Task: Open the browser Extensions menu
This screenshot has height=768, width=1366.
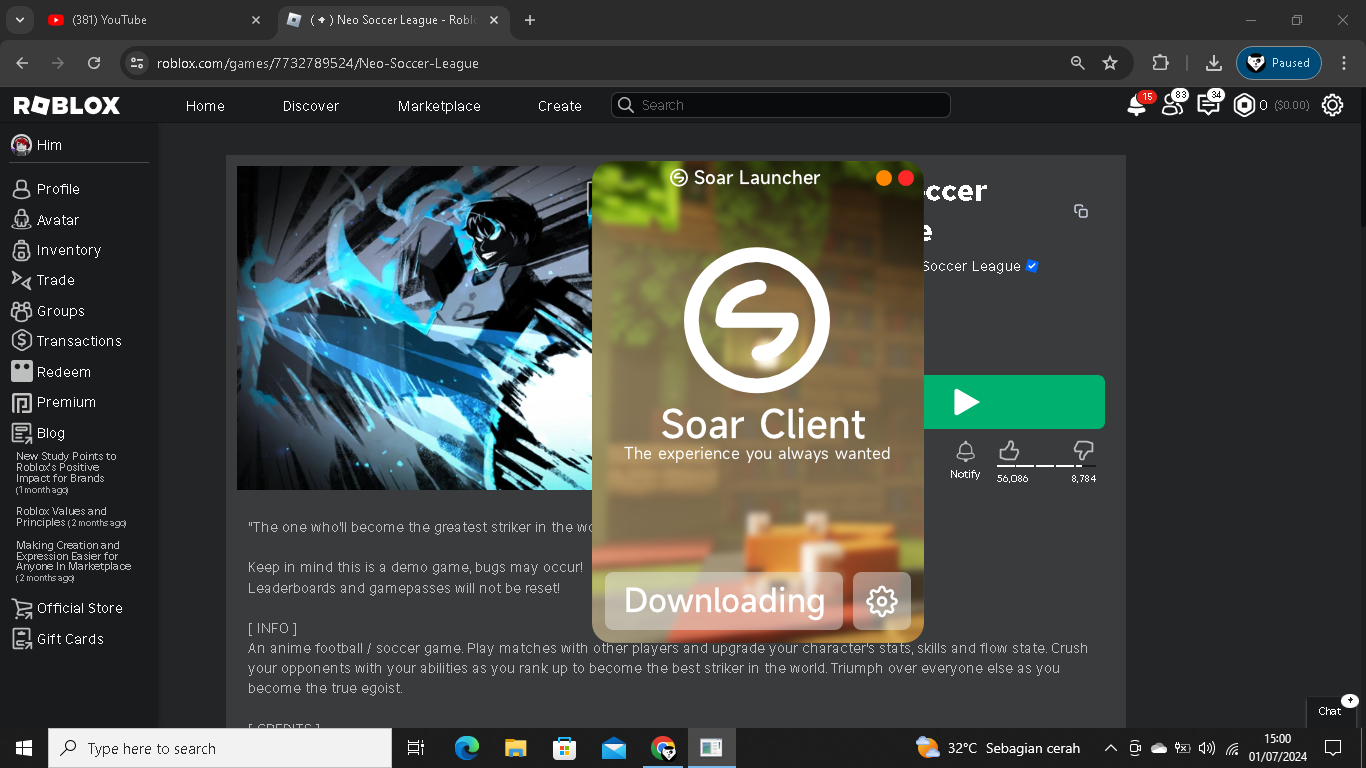Action: (x=1160, y=63)
